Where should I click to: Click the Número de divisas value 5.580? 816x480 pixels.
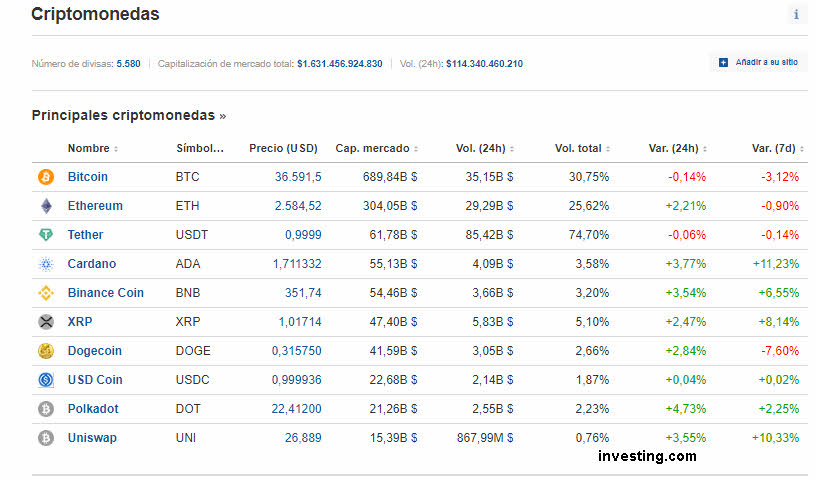click(128, 64)
